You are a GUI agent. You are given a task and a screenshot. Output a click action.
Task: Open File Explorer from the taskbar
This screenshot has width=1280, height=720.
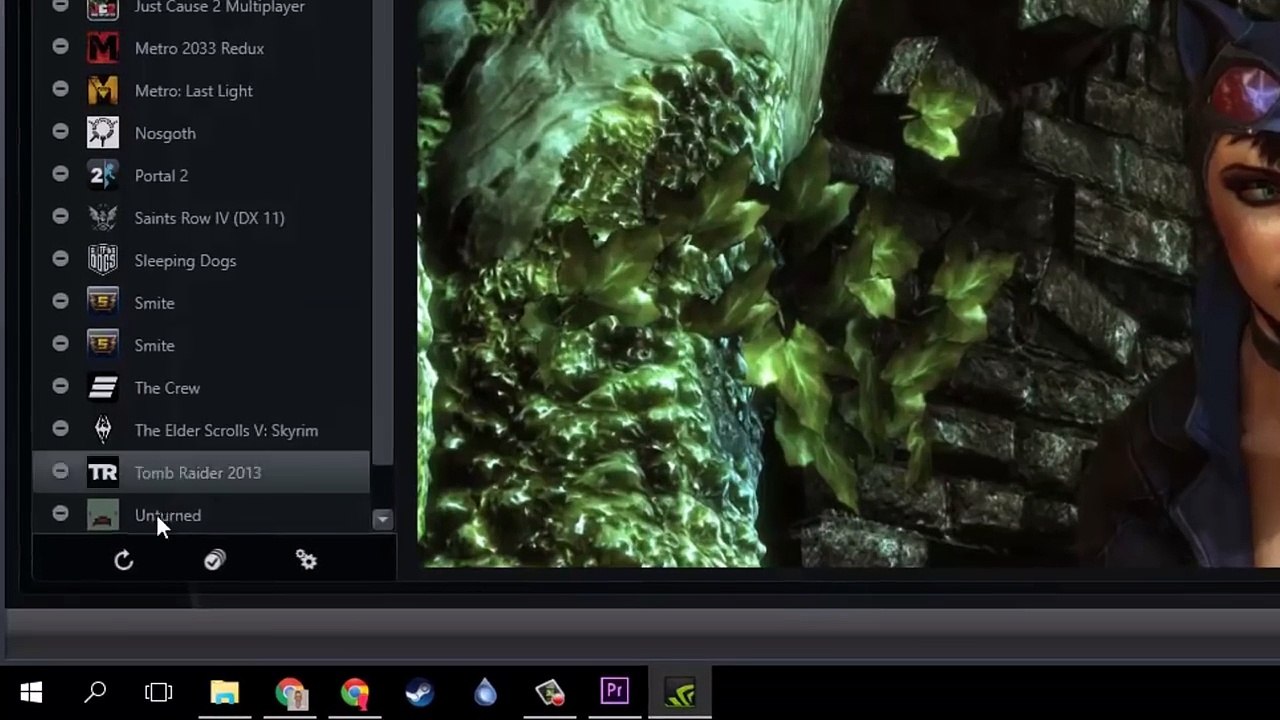pyautogui.click(x=225, y=692)
